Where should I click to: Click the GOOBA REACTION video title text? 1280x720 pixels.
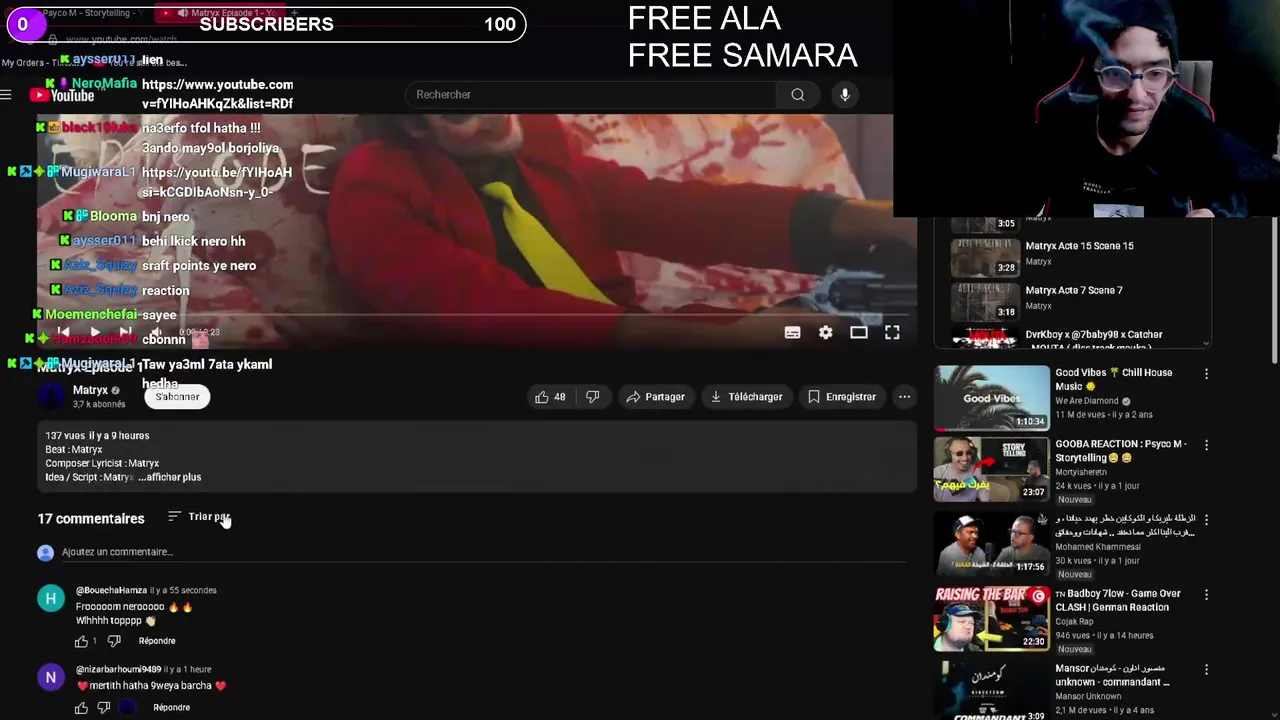[x=1121, y=451]
